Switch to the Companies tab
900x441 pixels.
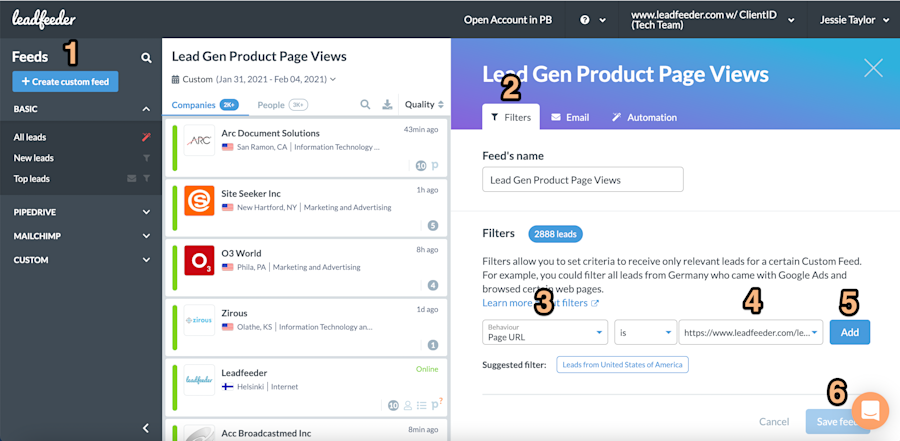[x=205, y=105]
